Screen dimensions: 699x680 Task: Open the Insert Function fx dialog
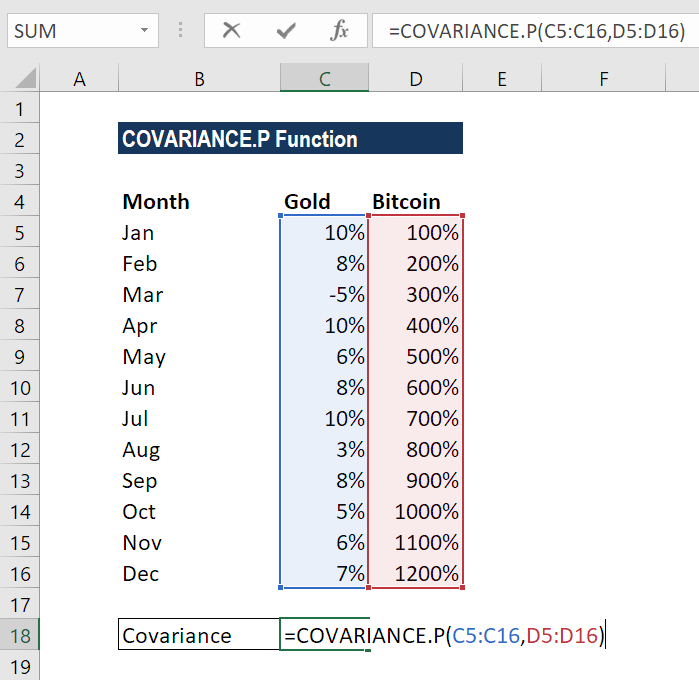[x=339, y=31]
